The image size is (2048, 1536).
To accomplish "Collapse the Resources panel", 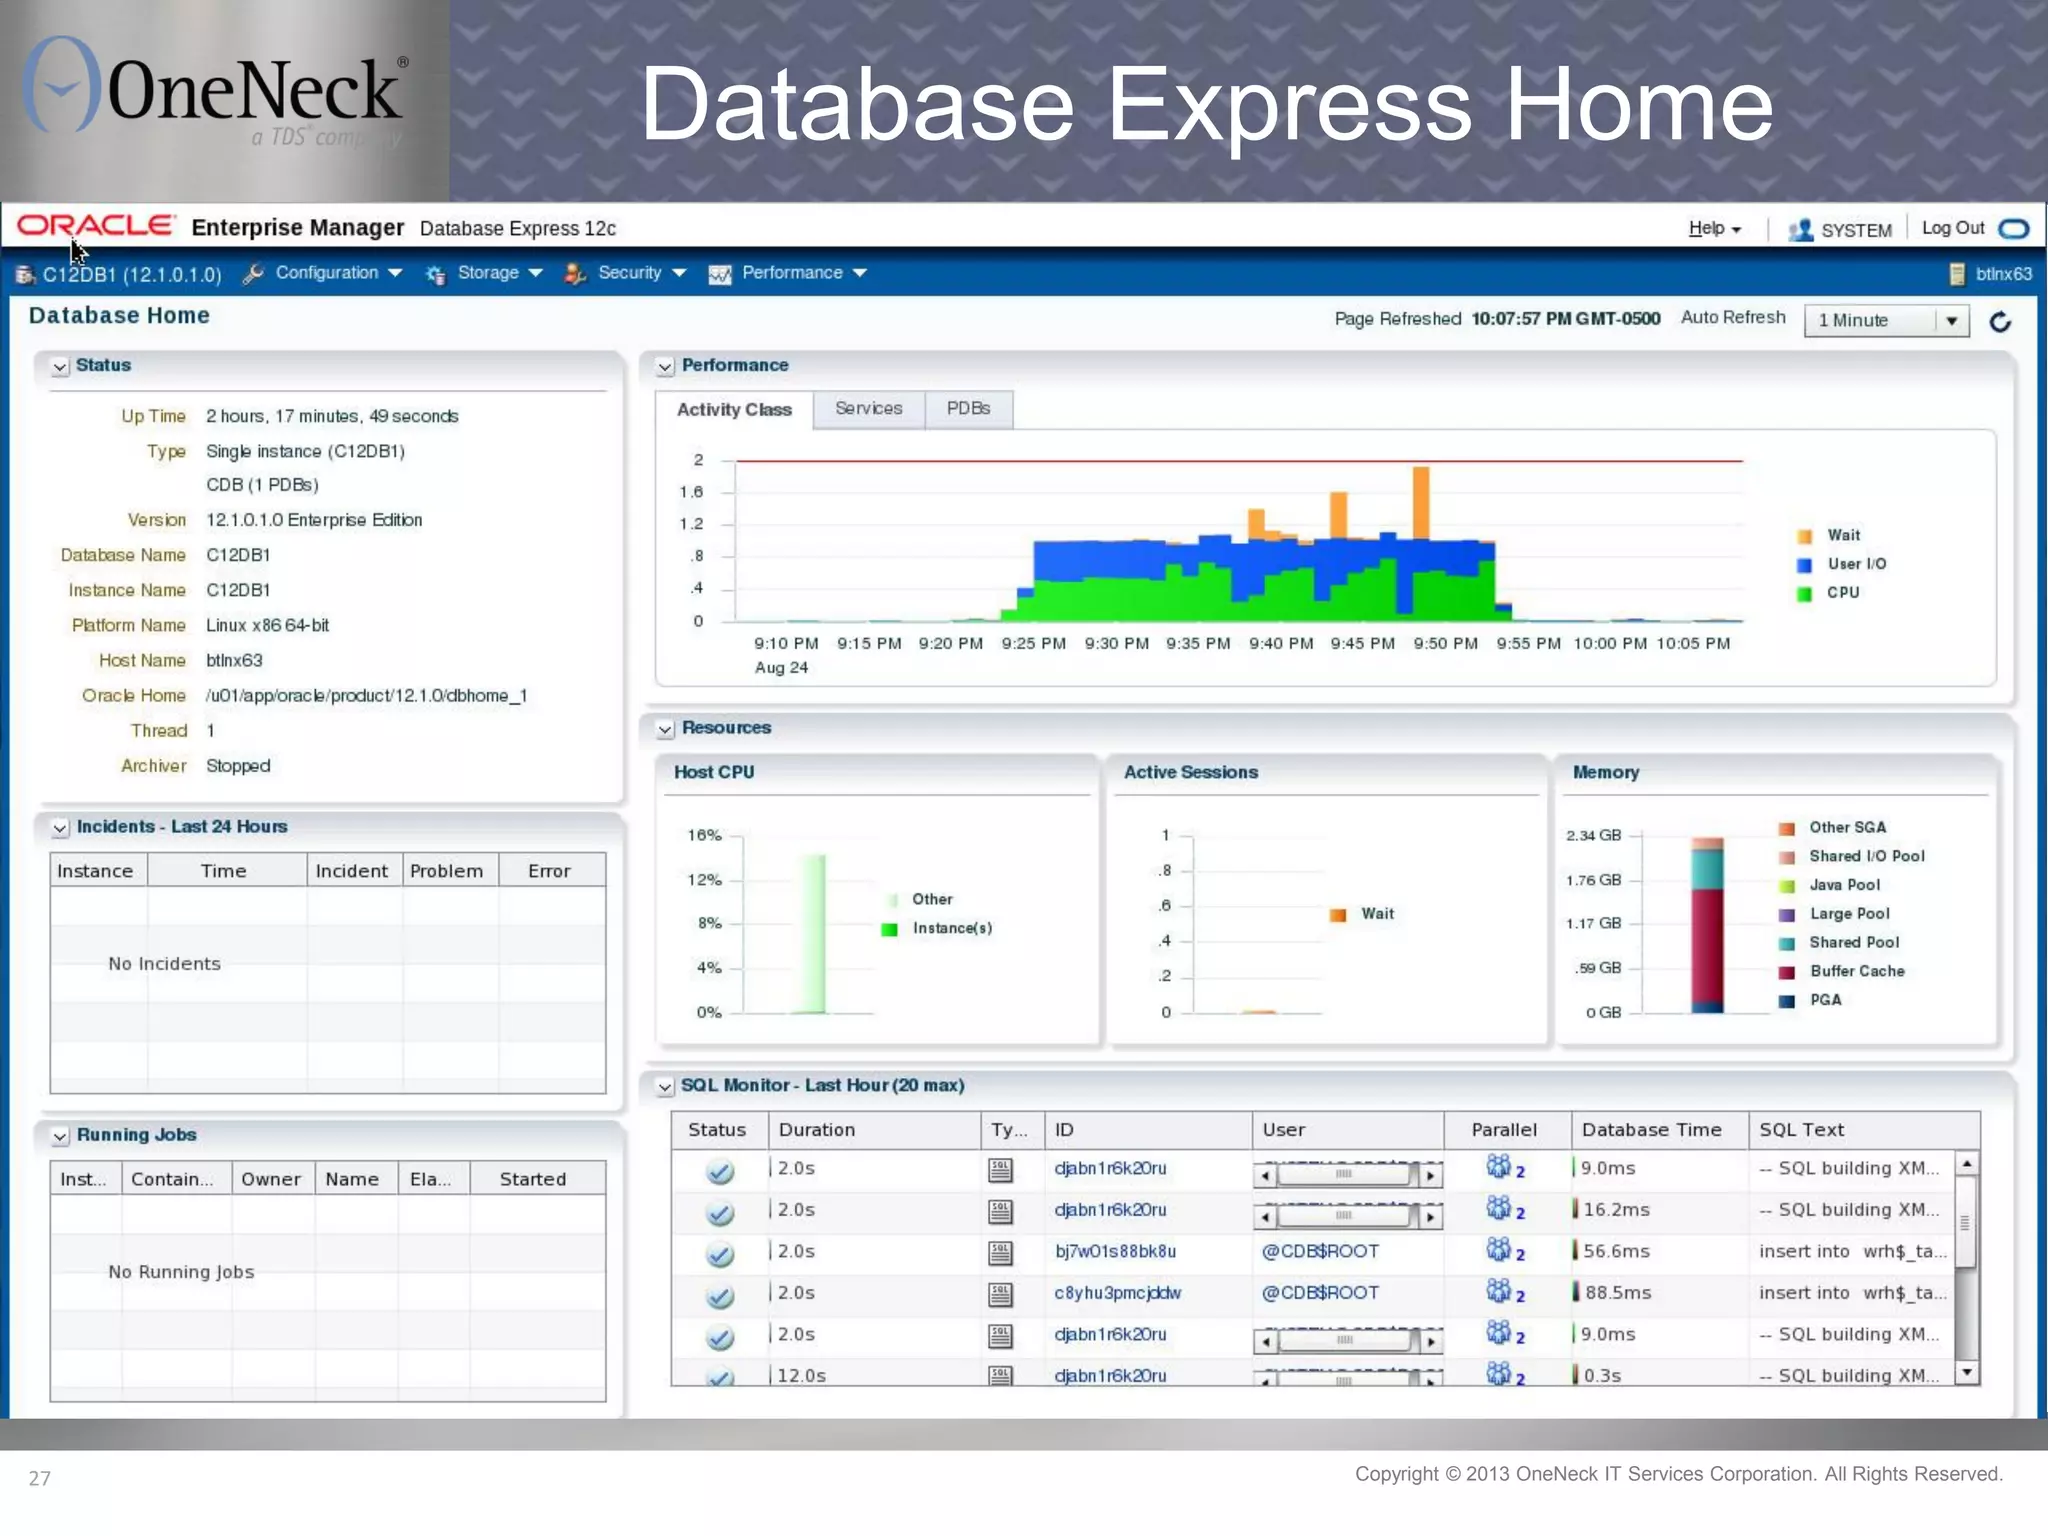I will pyautogui.click(x=665, y=729).
